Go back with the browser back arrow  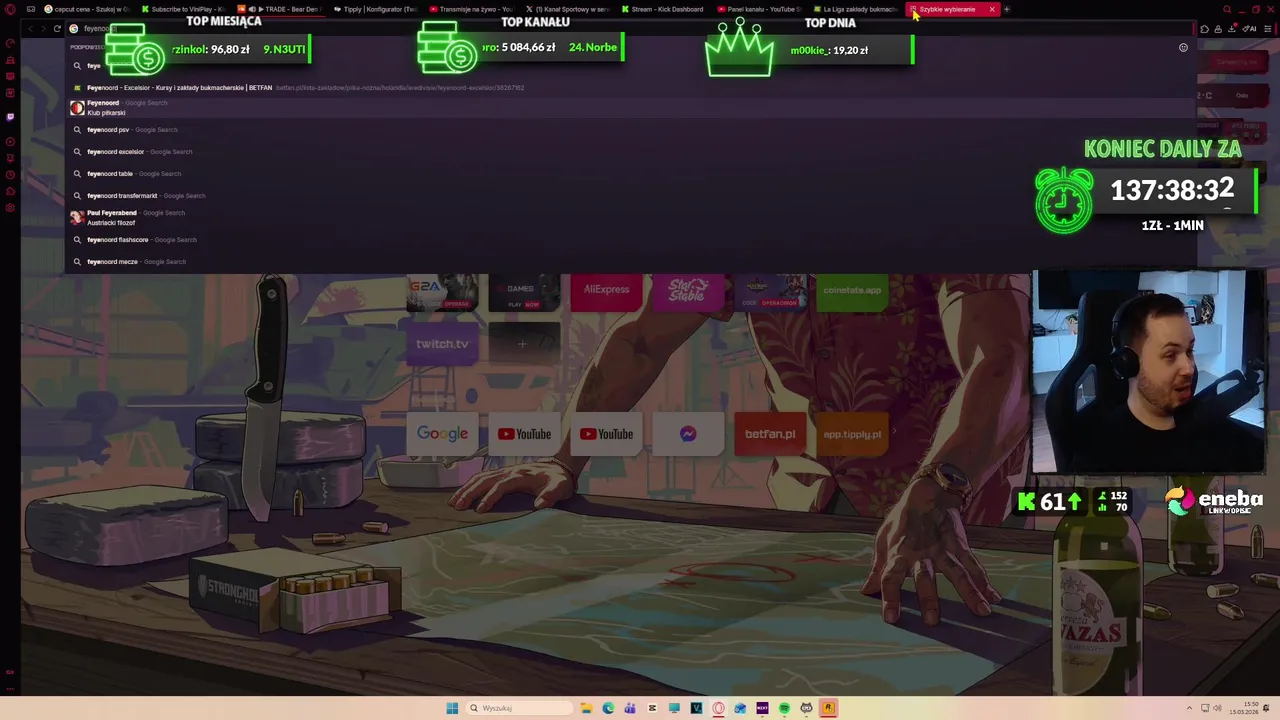coord(29,29)
